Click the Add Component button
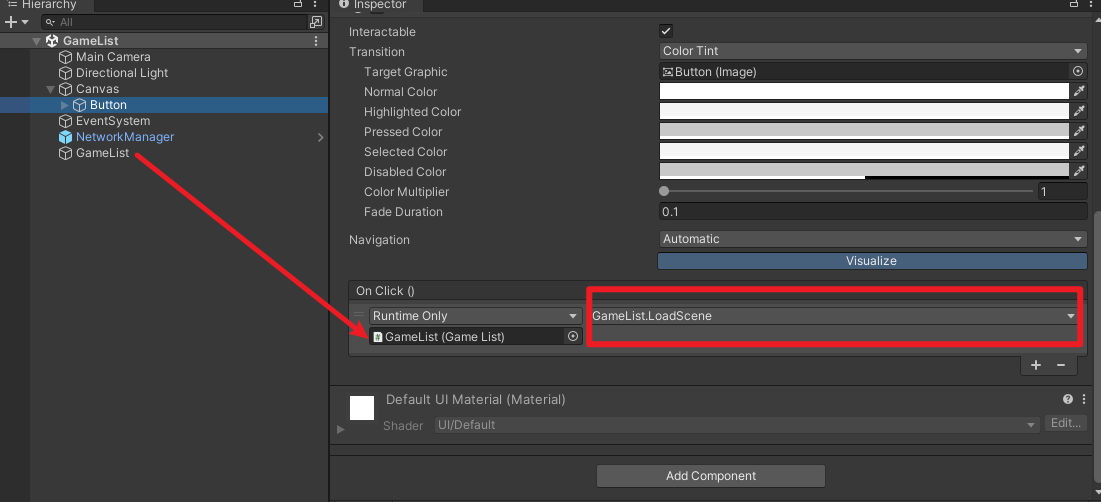 (711, 476)
